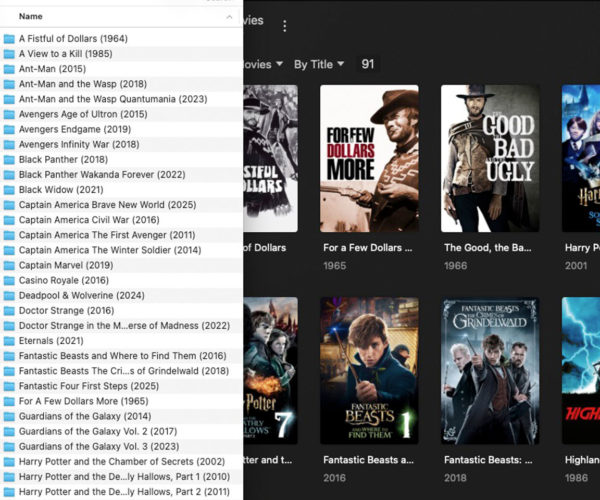Select folder 'Ant-Man (2015)'
The image size is (600, 500).
121,69
